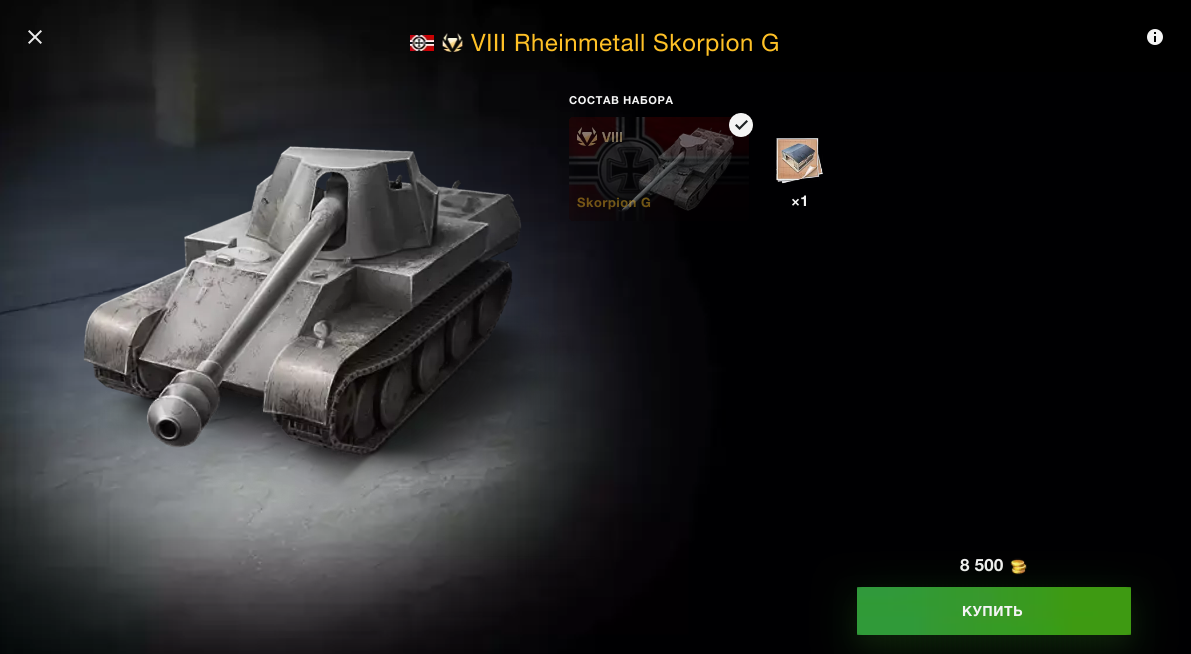Click the tank class icon on the card
Image resolution: width=1191 pixels, height=654 pixels.
tap(586, 137)
